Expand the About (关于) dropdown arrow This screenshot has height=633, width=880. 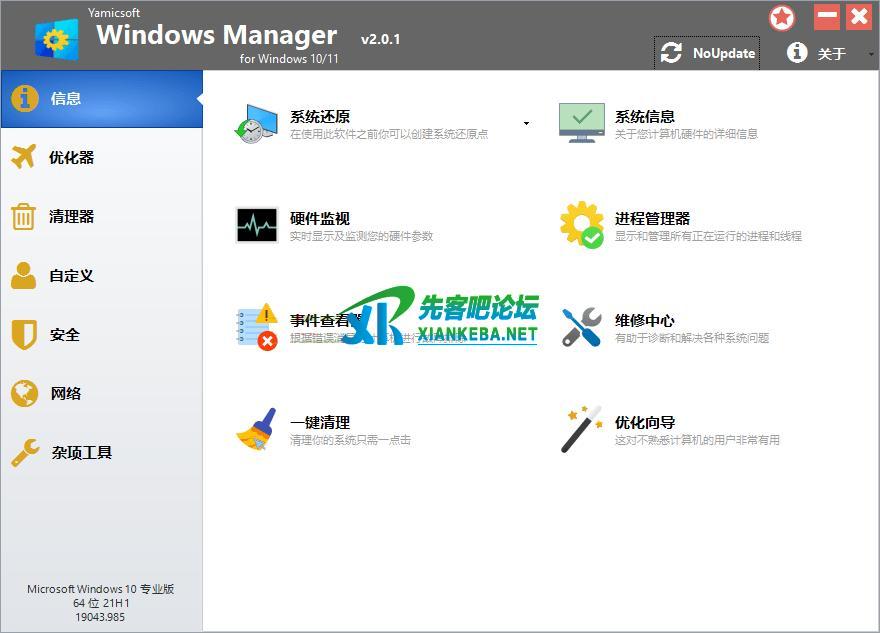click(870, 54)
